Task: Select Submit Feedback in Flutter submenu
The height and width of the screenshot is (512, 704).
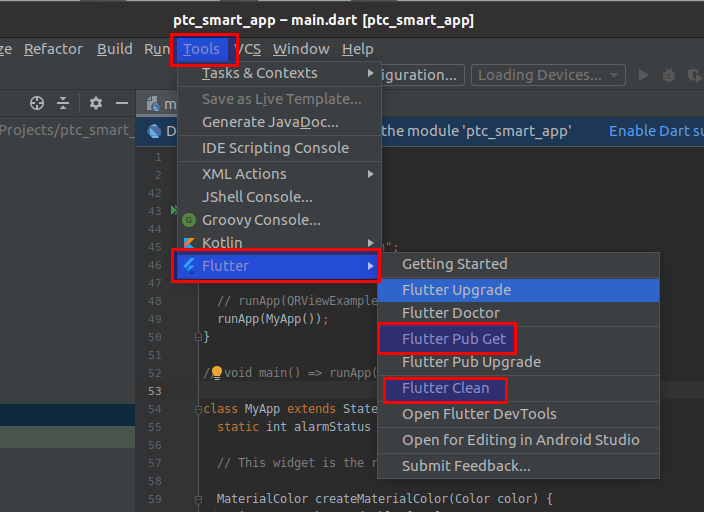Action: click(519, 466)
